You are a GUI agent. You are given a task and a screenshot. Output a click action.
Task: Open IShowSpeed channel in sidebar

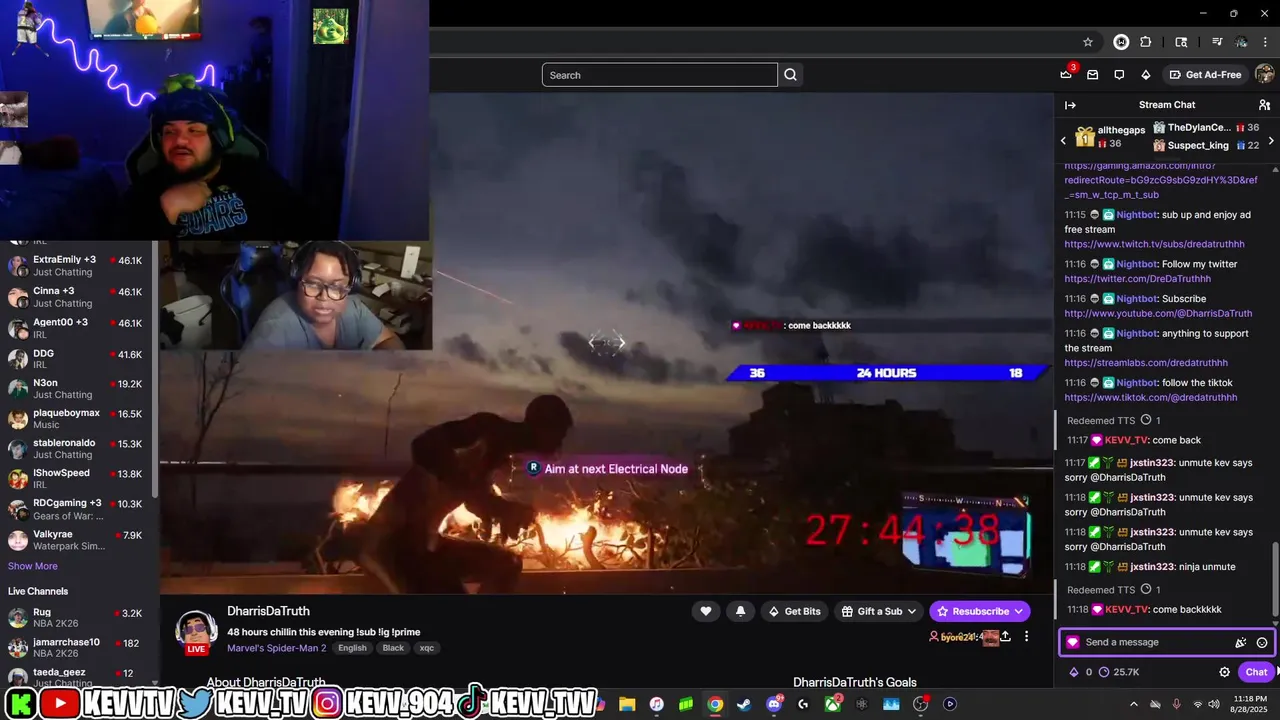pos(76,479)
